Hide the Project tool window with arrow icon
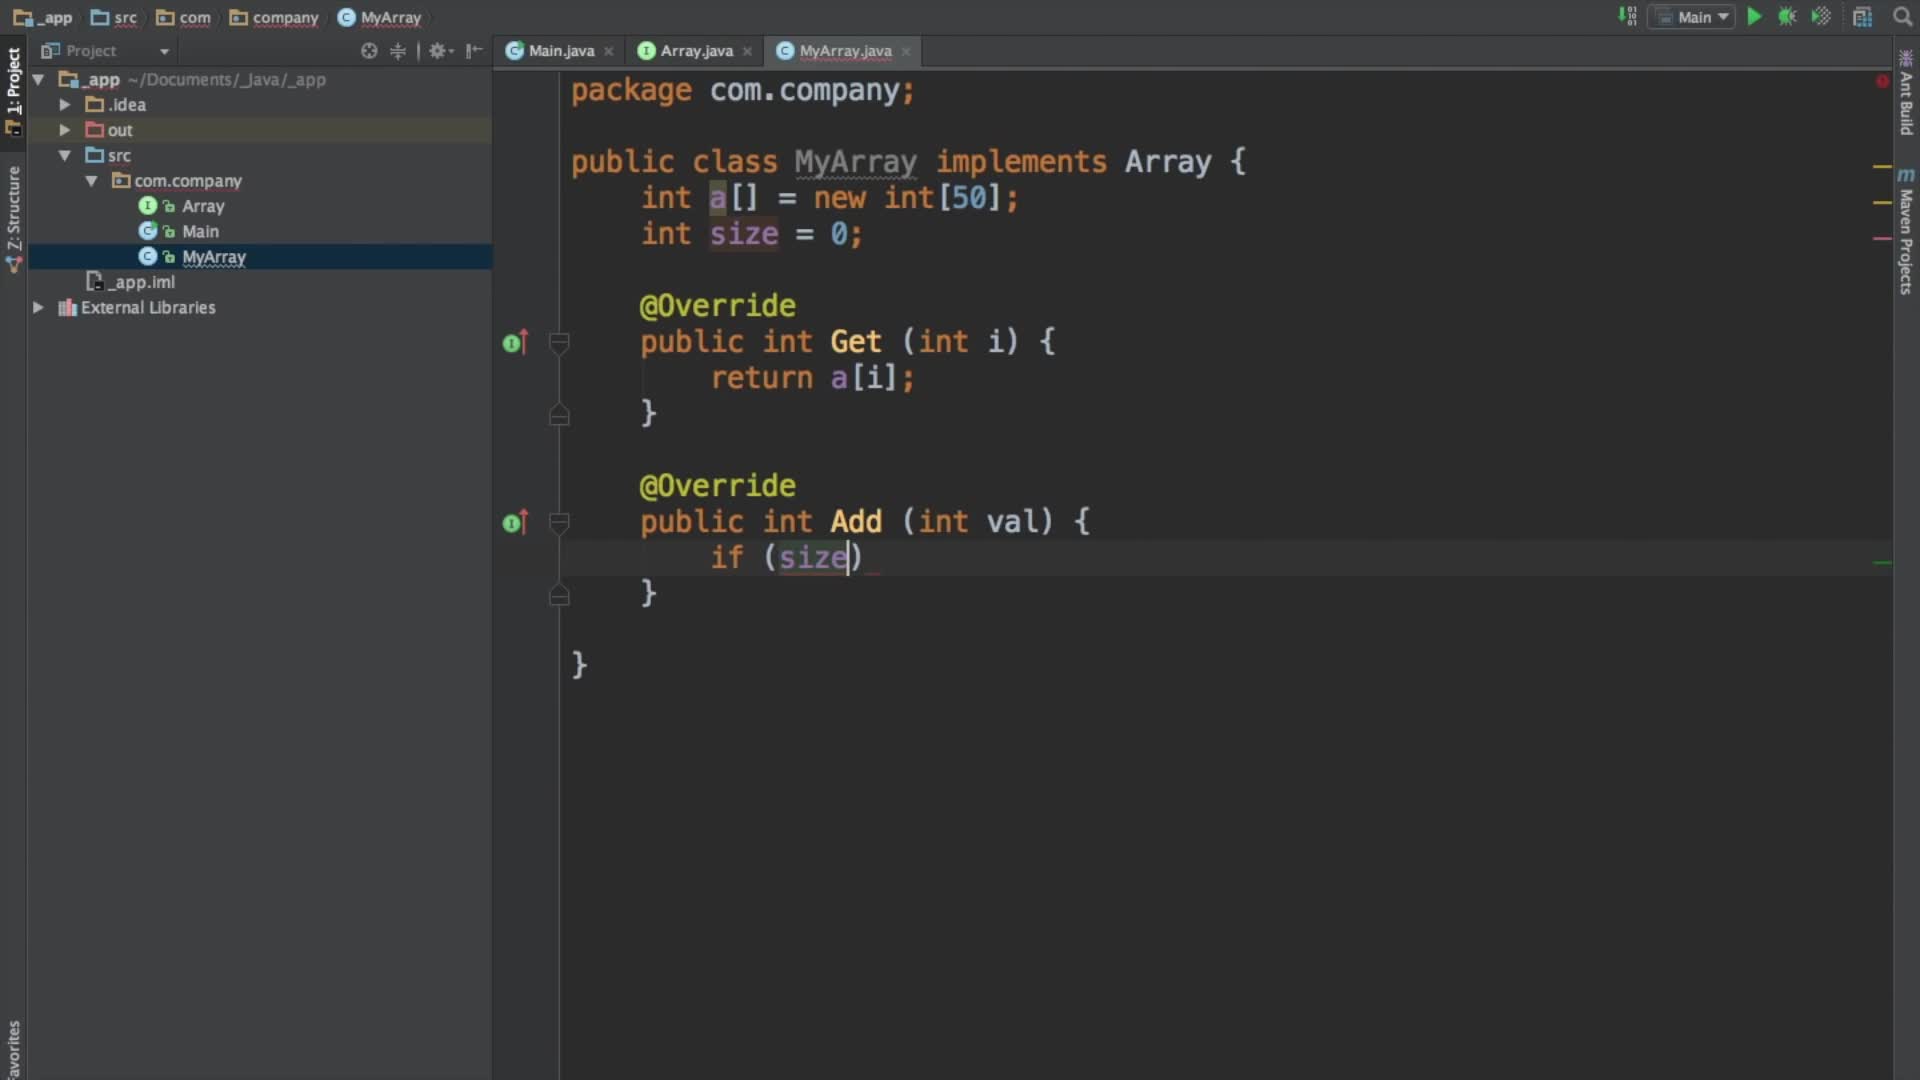 coord(474,51)
